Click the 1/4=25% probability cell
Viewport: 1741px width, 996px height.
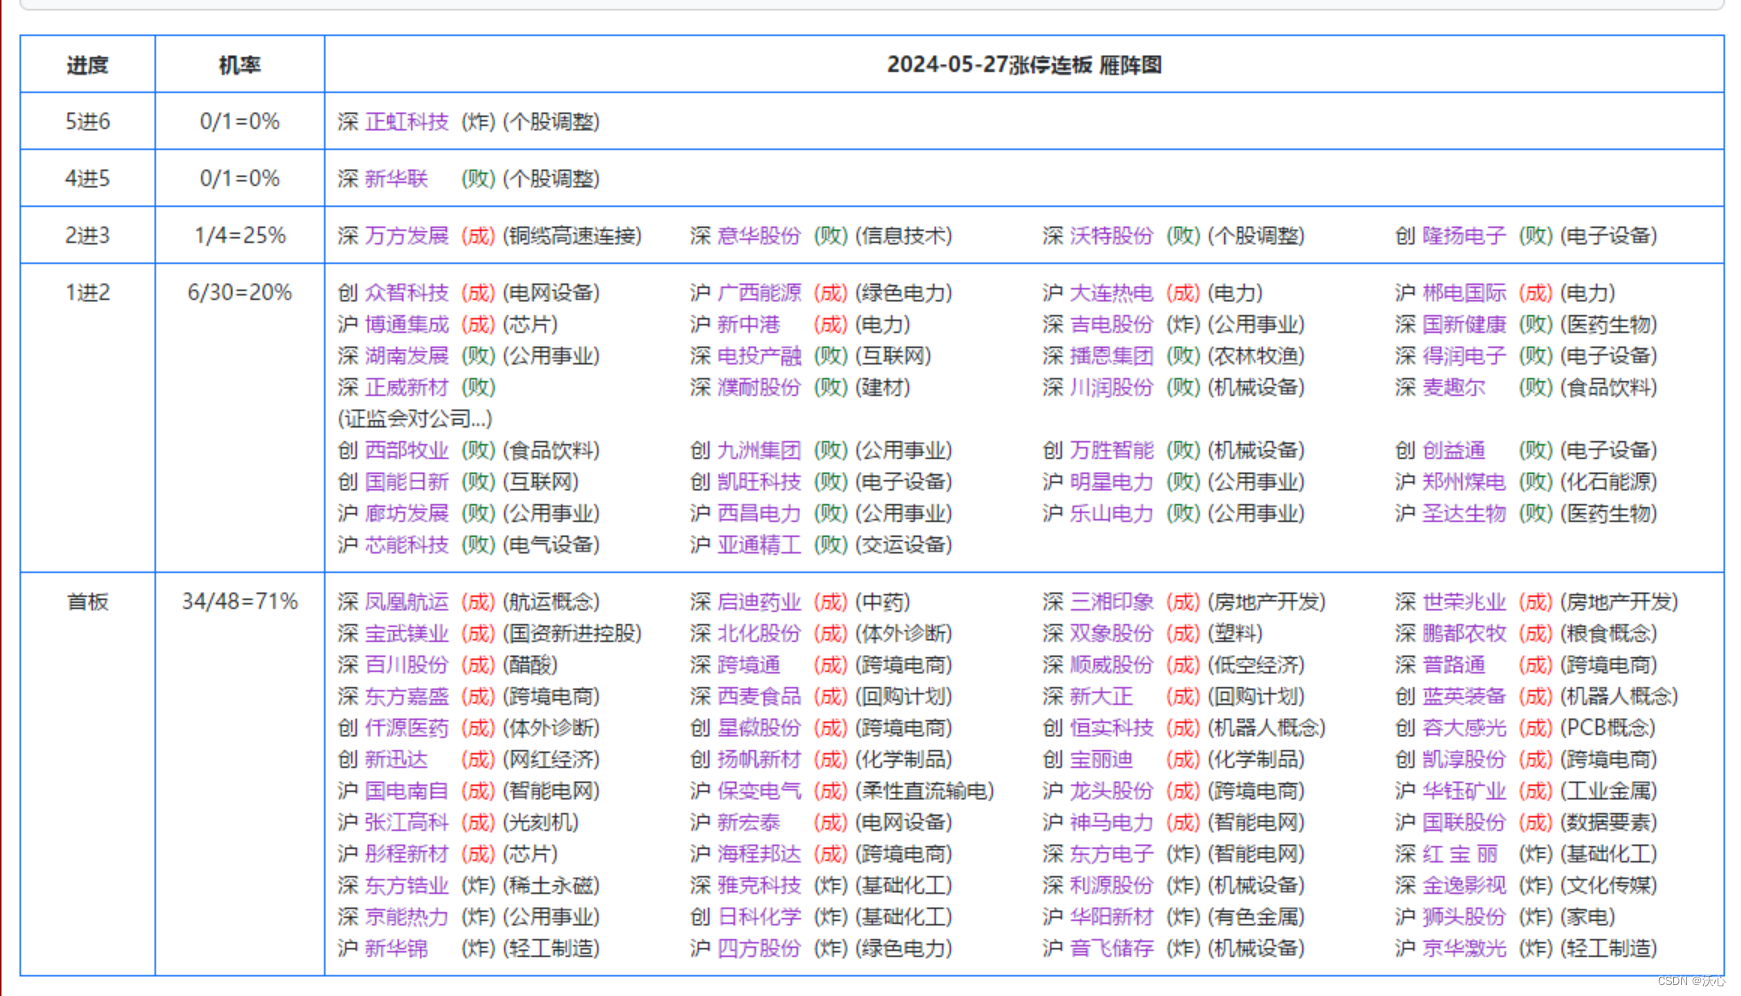240,236
